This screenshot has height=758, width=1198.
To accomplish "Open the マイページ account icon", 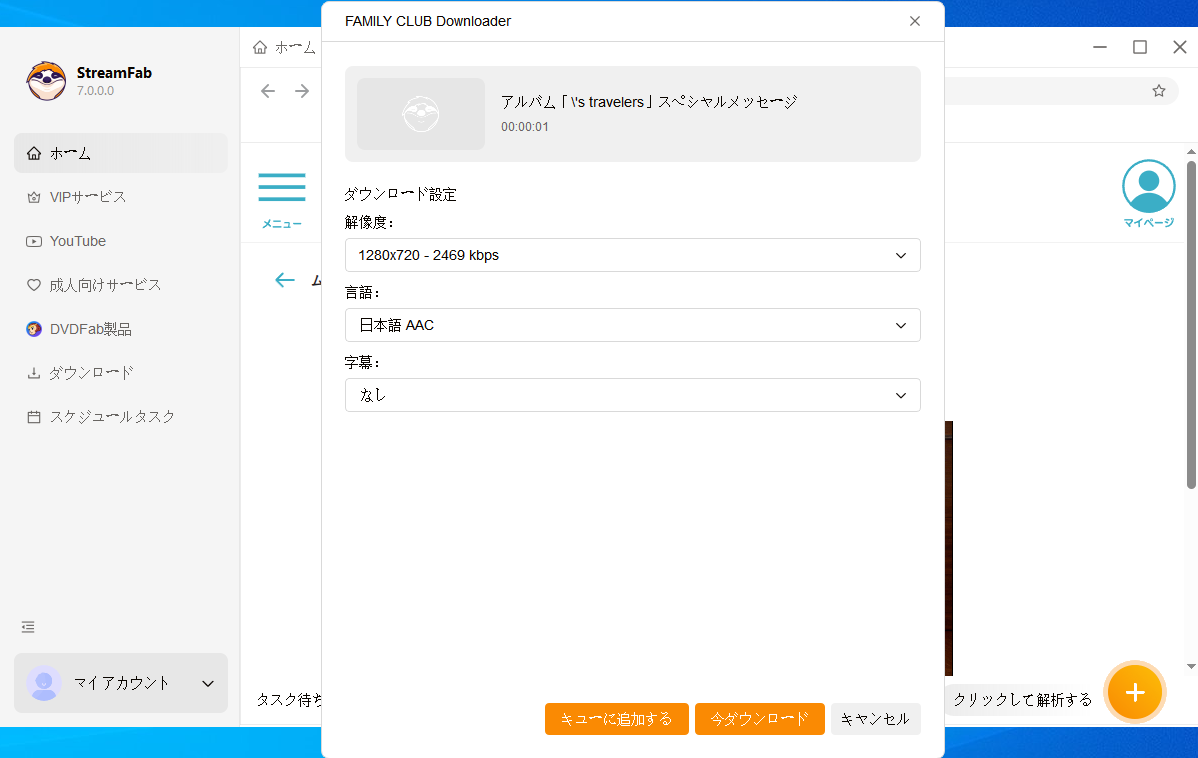I will (x=1147, y=184).
